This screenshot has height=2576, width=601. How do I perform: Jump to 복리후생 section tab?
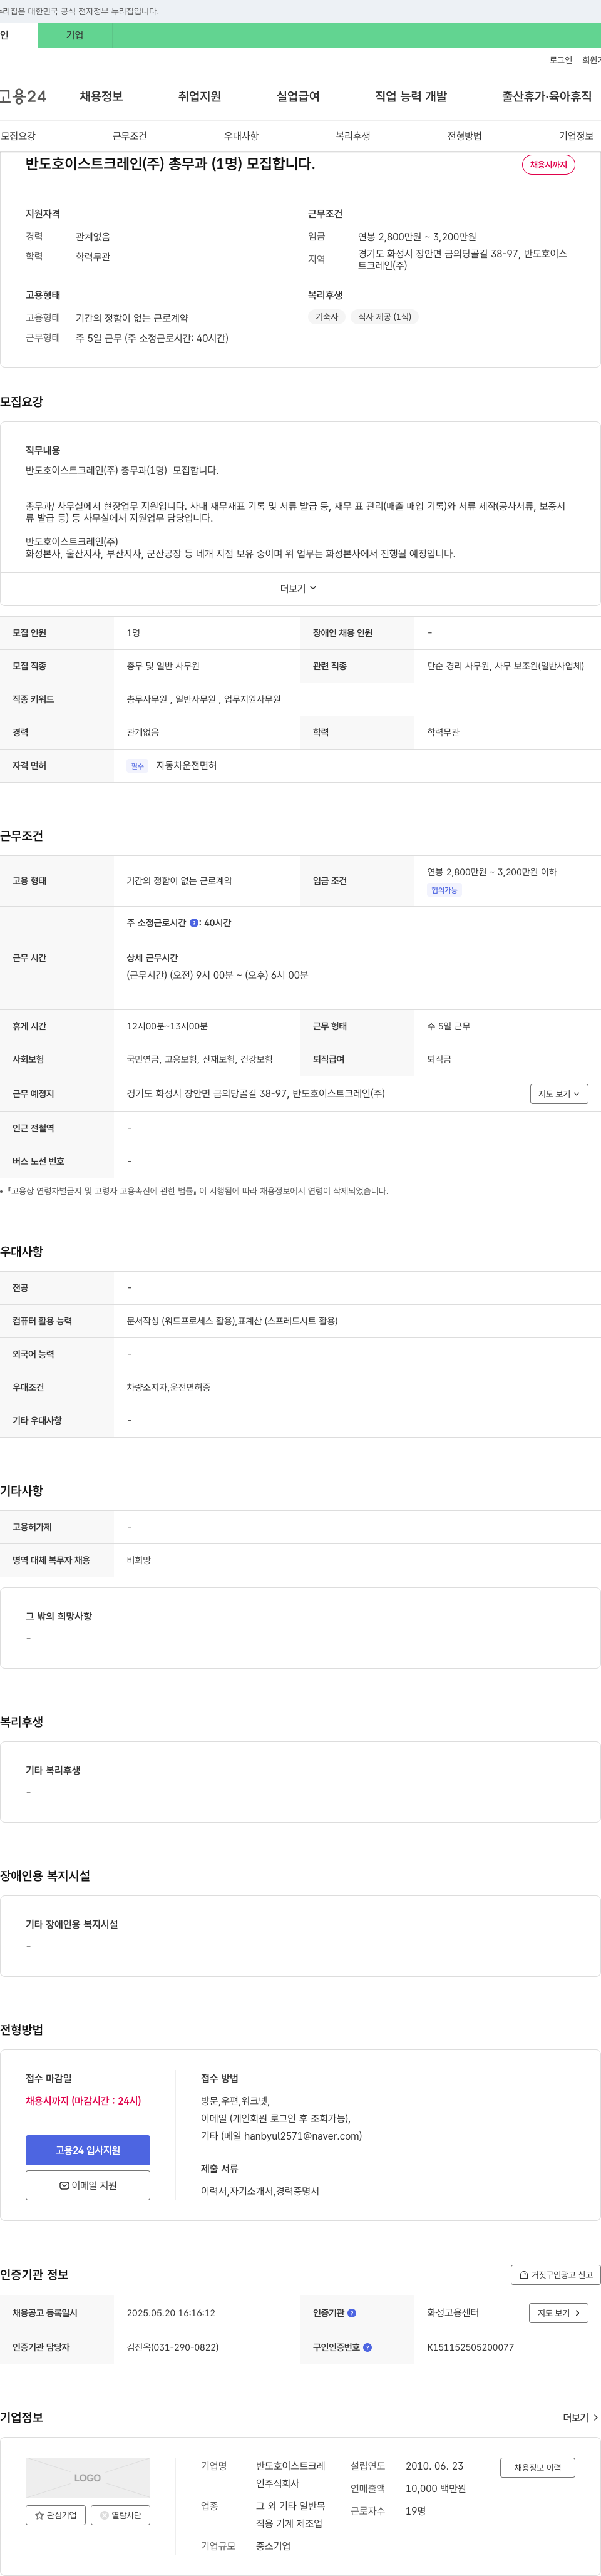point(353,136)
